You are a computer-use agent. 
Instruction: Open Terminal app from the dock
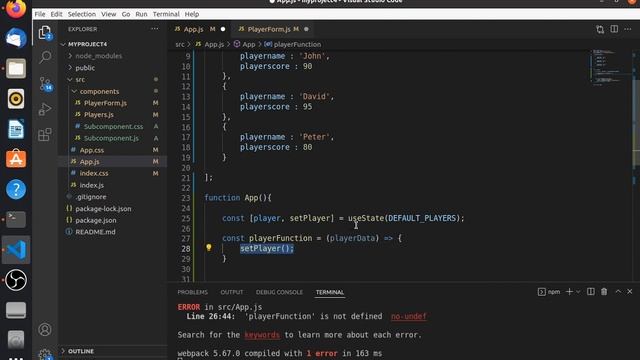tap(16, 220)
